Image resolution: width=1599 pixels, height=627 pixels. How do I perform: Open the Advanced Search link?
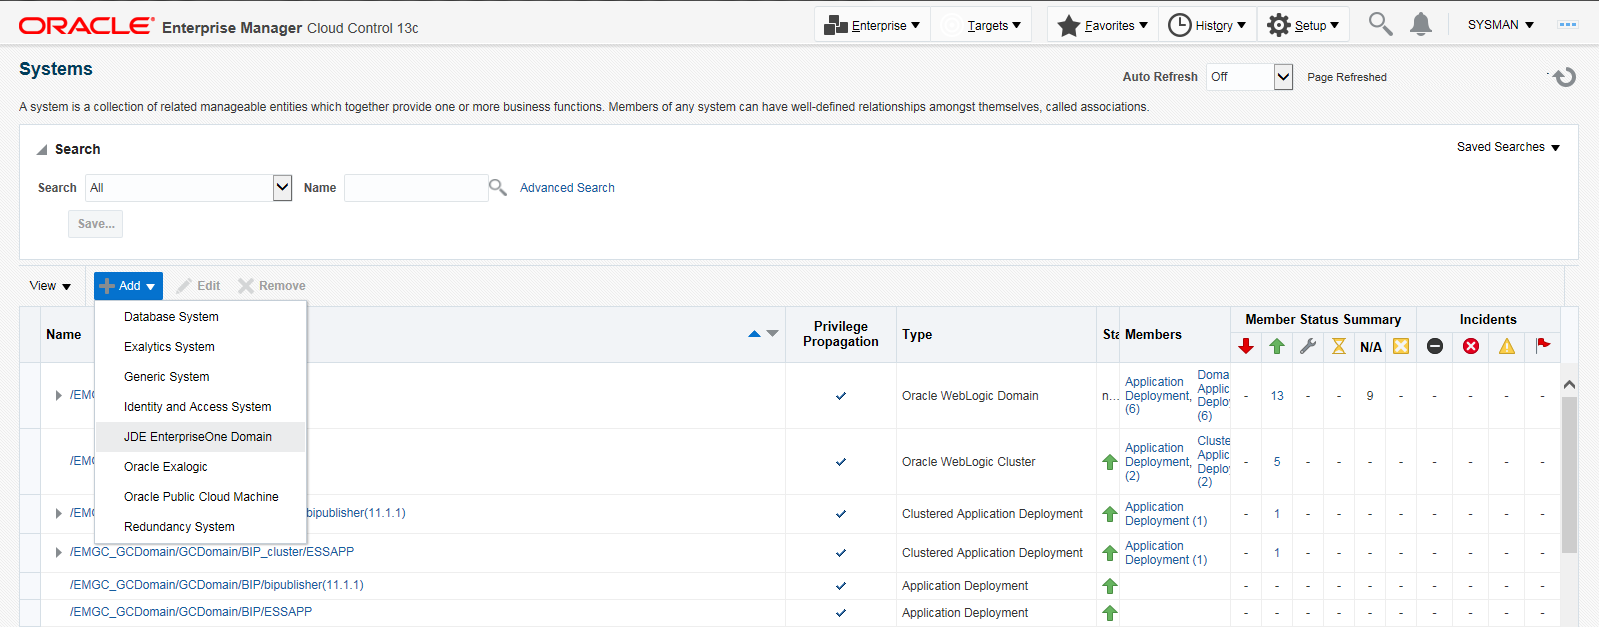567,188
